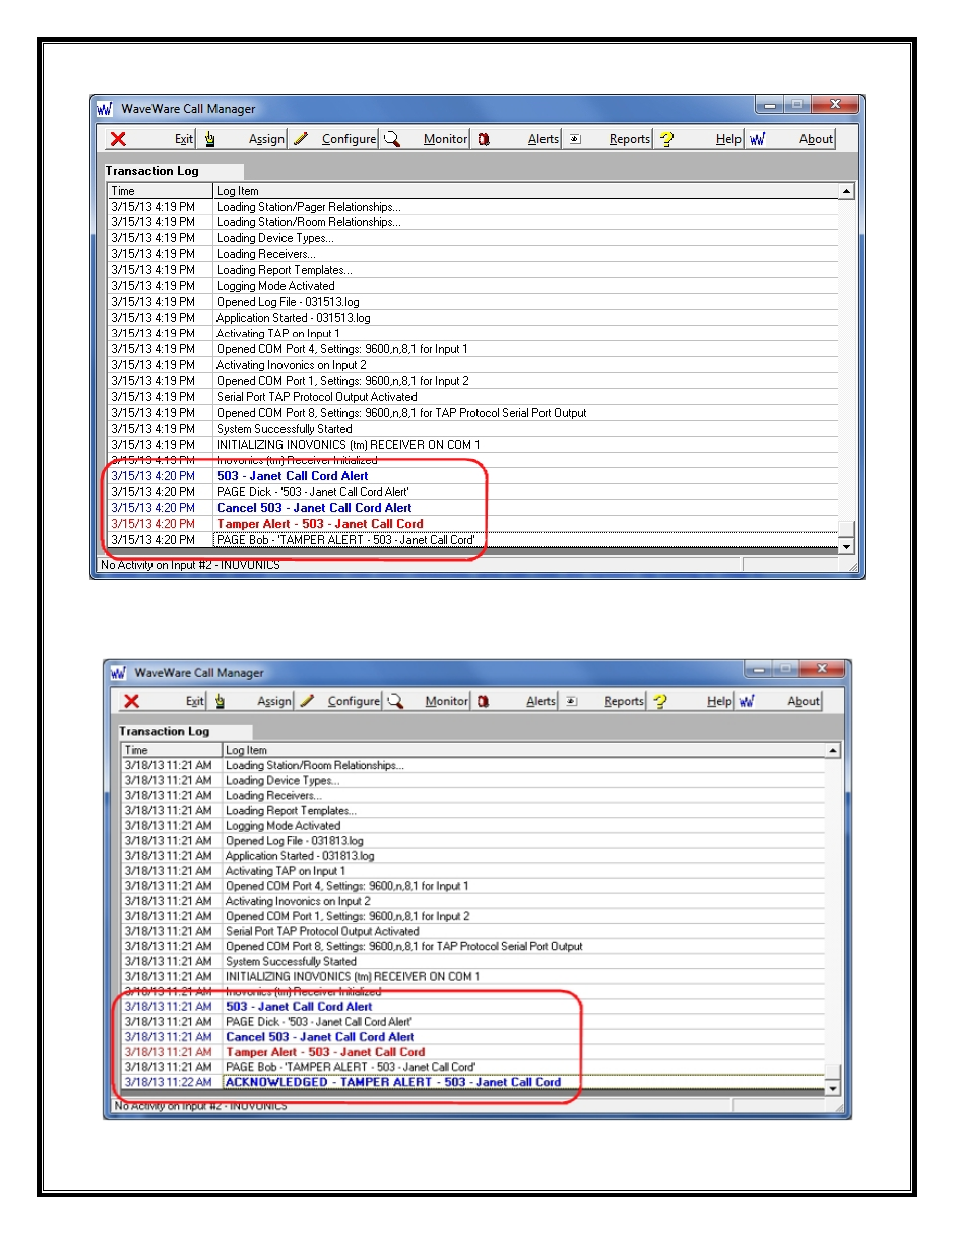The width and height of the screenshot is (954, 1235).
Task: Select 'Activating TAP on Input 1' row in 3/15/13 log
Action: click(473, 334)
